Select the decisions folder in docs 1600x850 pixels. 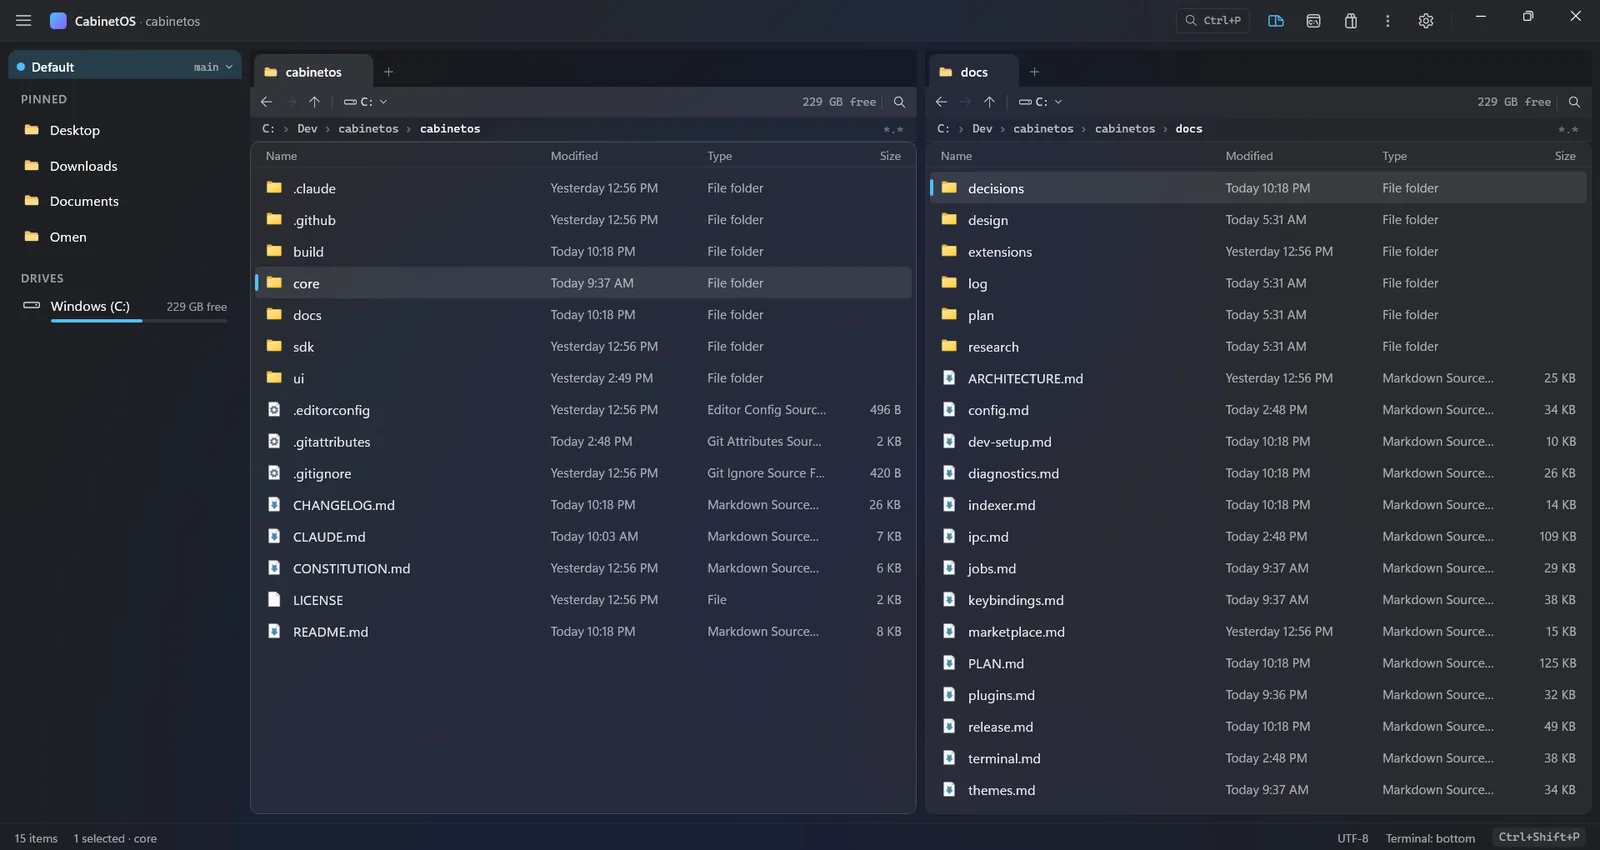(1258, 188)
